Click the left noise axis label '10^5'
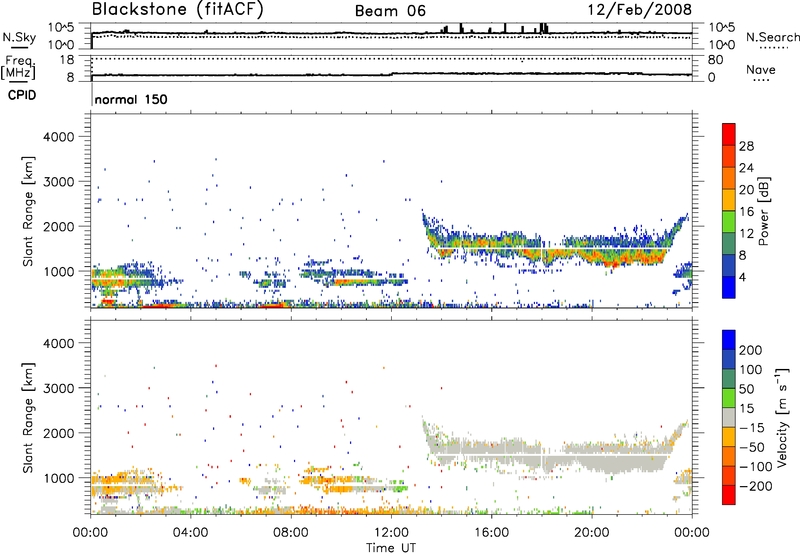Image resolution: width=800 pixels, height=554 pixels. pyautogui.click(x=62, y=27)
